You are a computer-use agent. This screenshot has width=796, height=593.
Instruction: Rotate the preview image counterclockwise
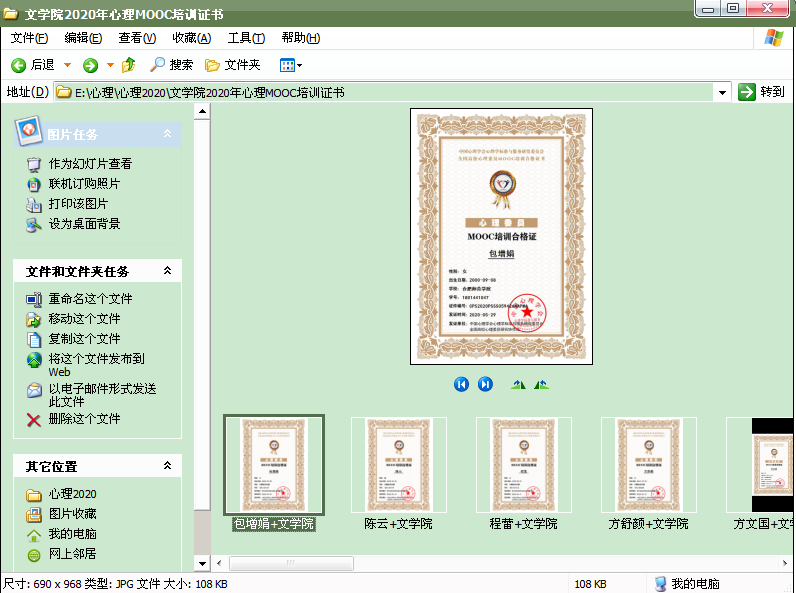click(x=541, y=384)
